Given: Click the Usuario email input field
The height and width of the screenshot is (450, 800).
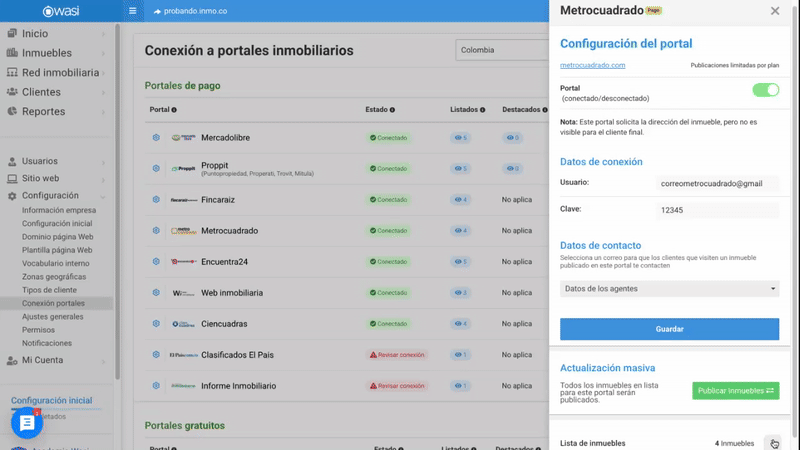Looking at the screenshot, I should tap(717, 183).
